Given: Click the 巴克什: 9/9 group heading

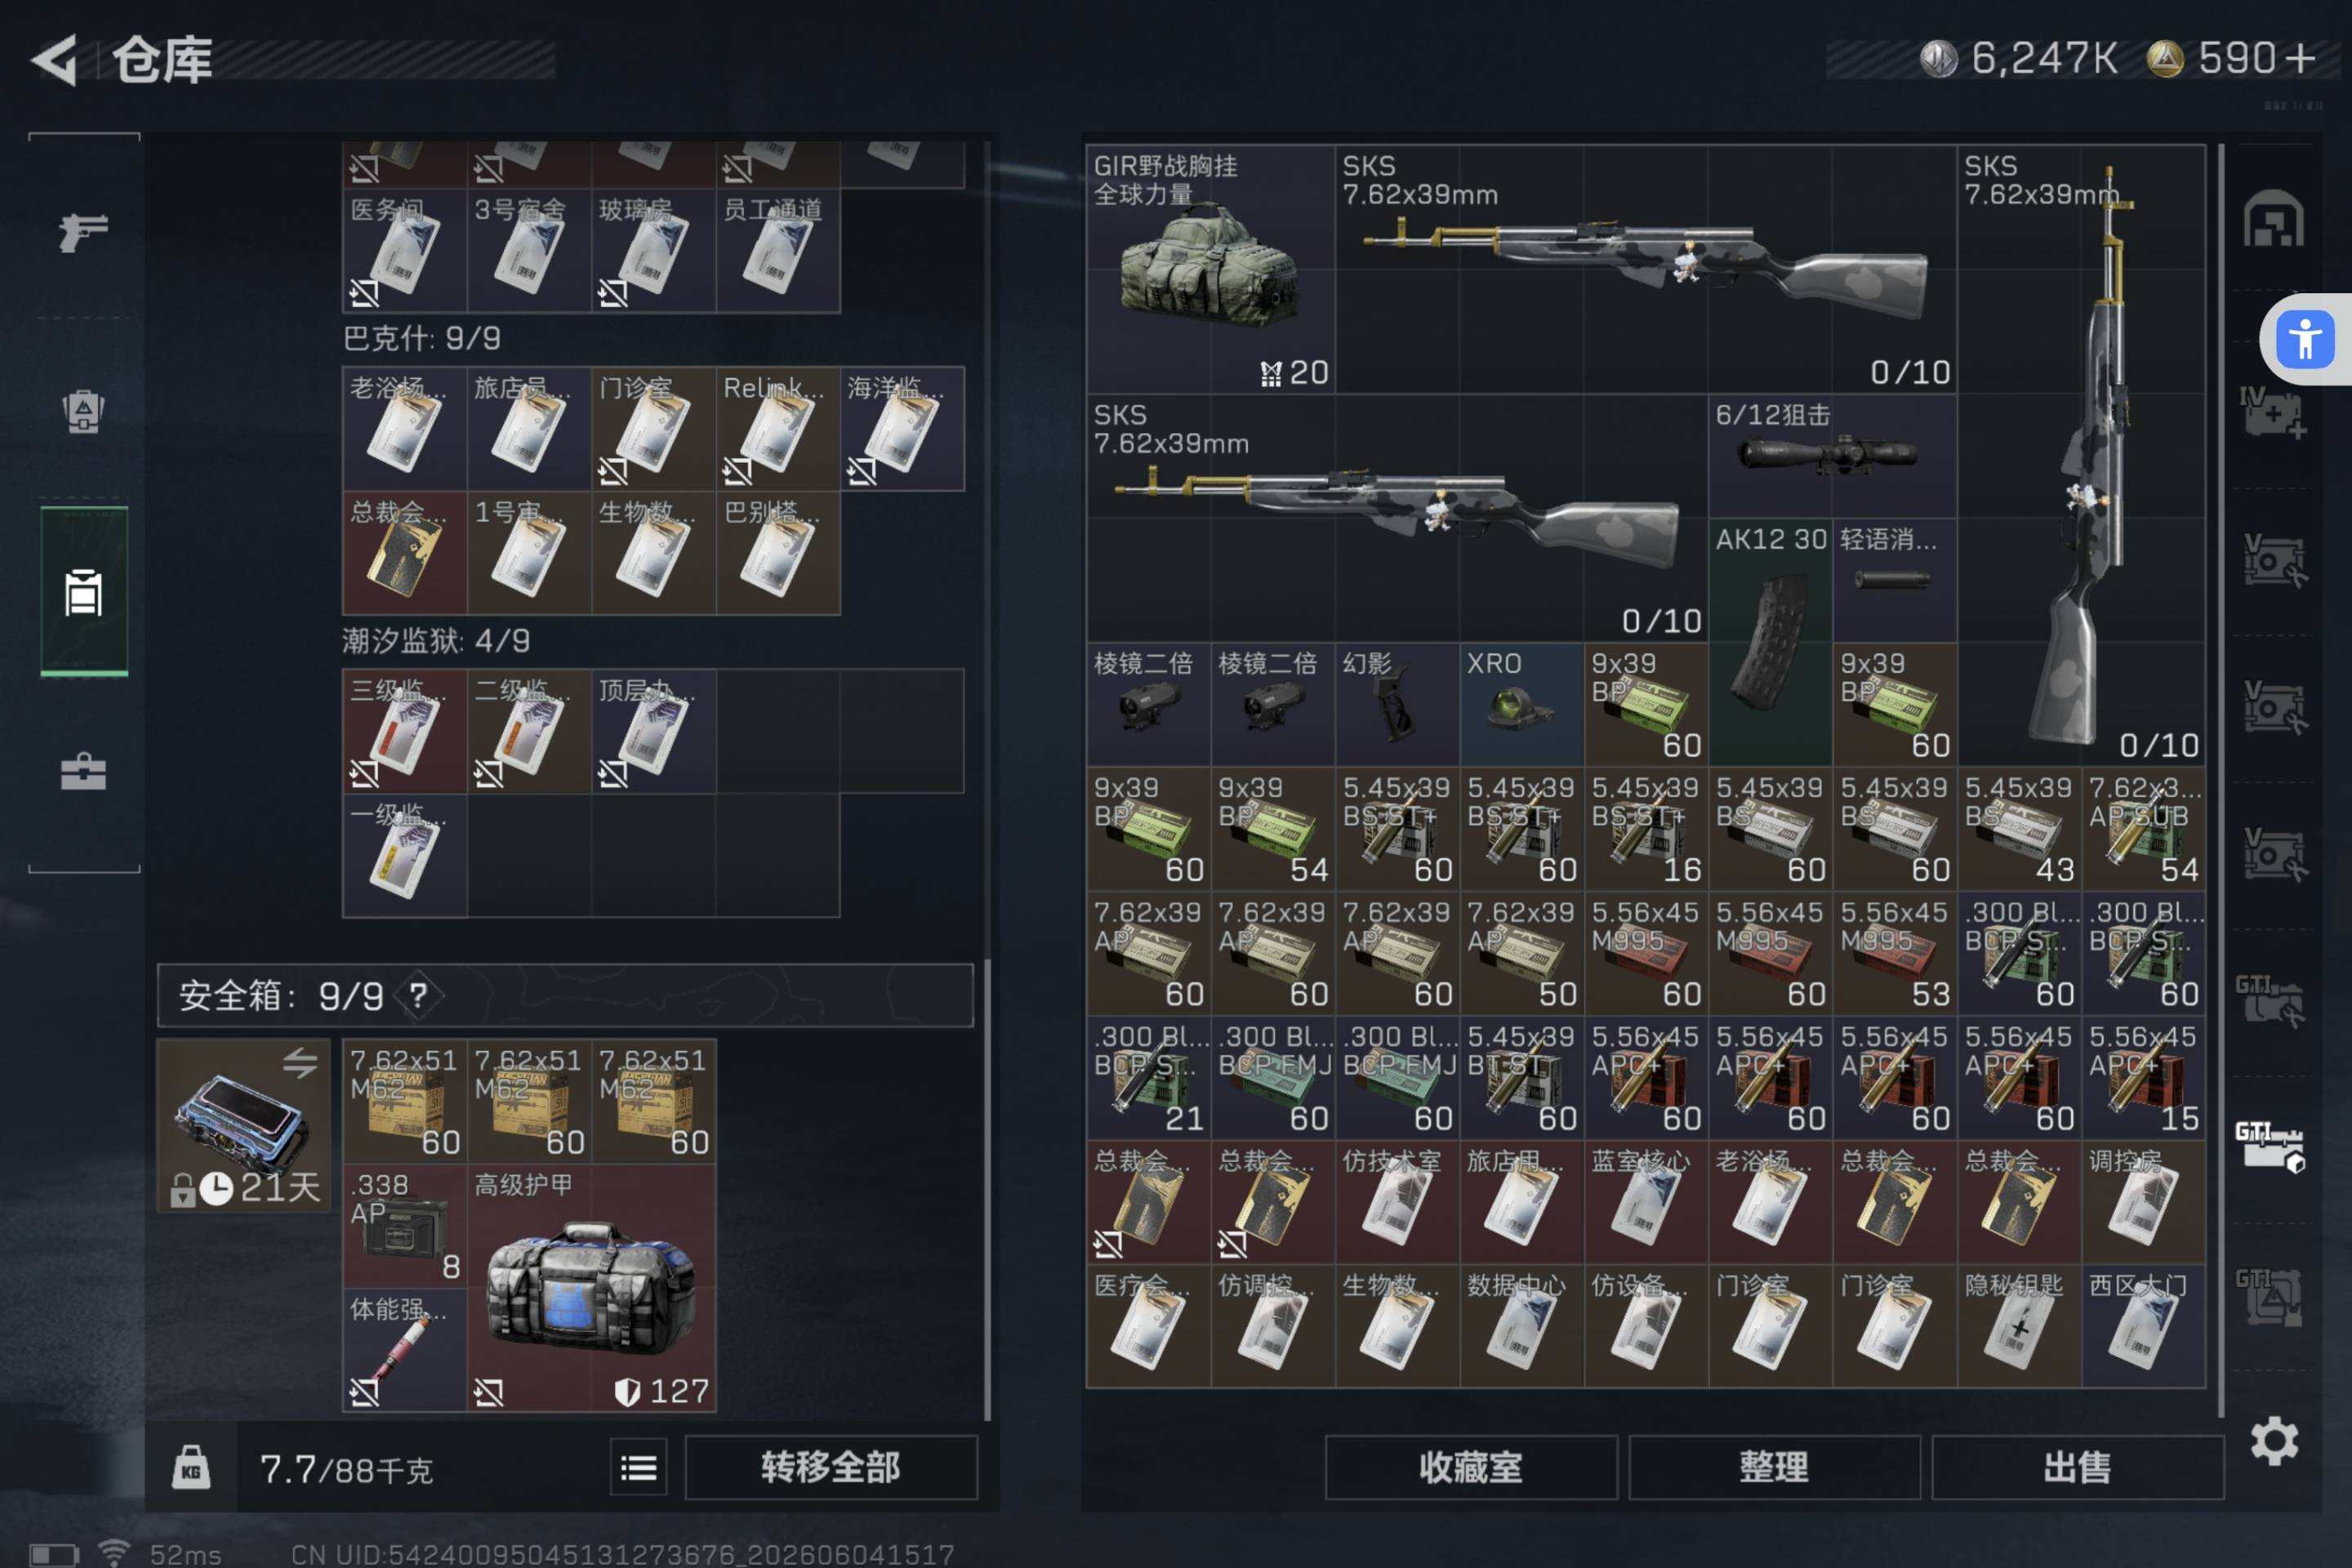Looking at the screenshot, I should pyautogui.click(x=422, y=338).
